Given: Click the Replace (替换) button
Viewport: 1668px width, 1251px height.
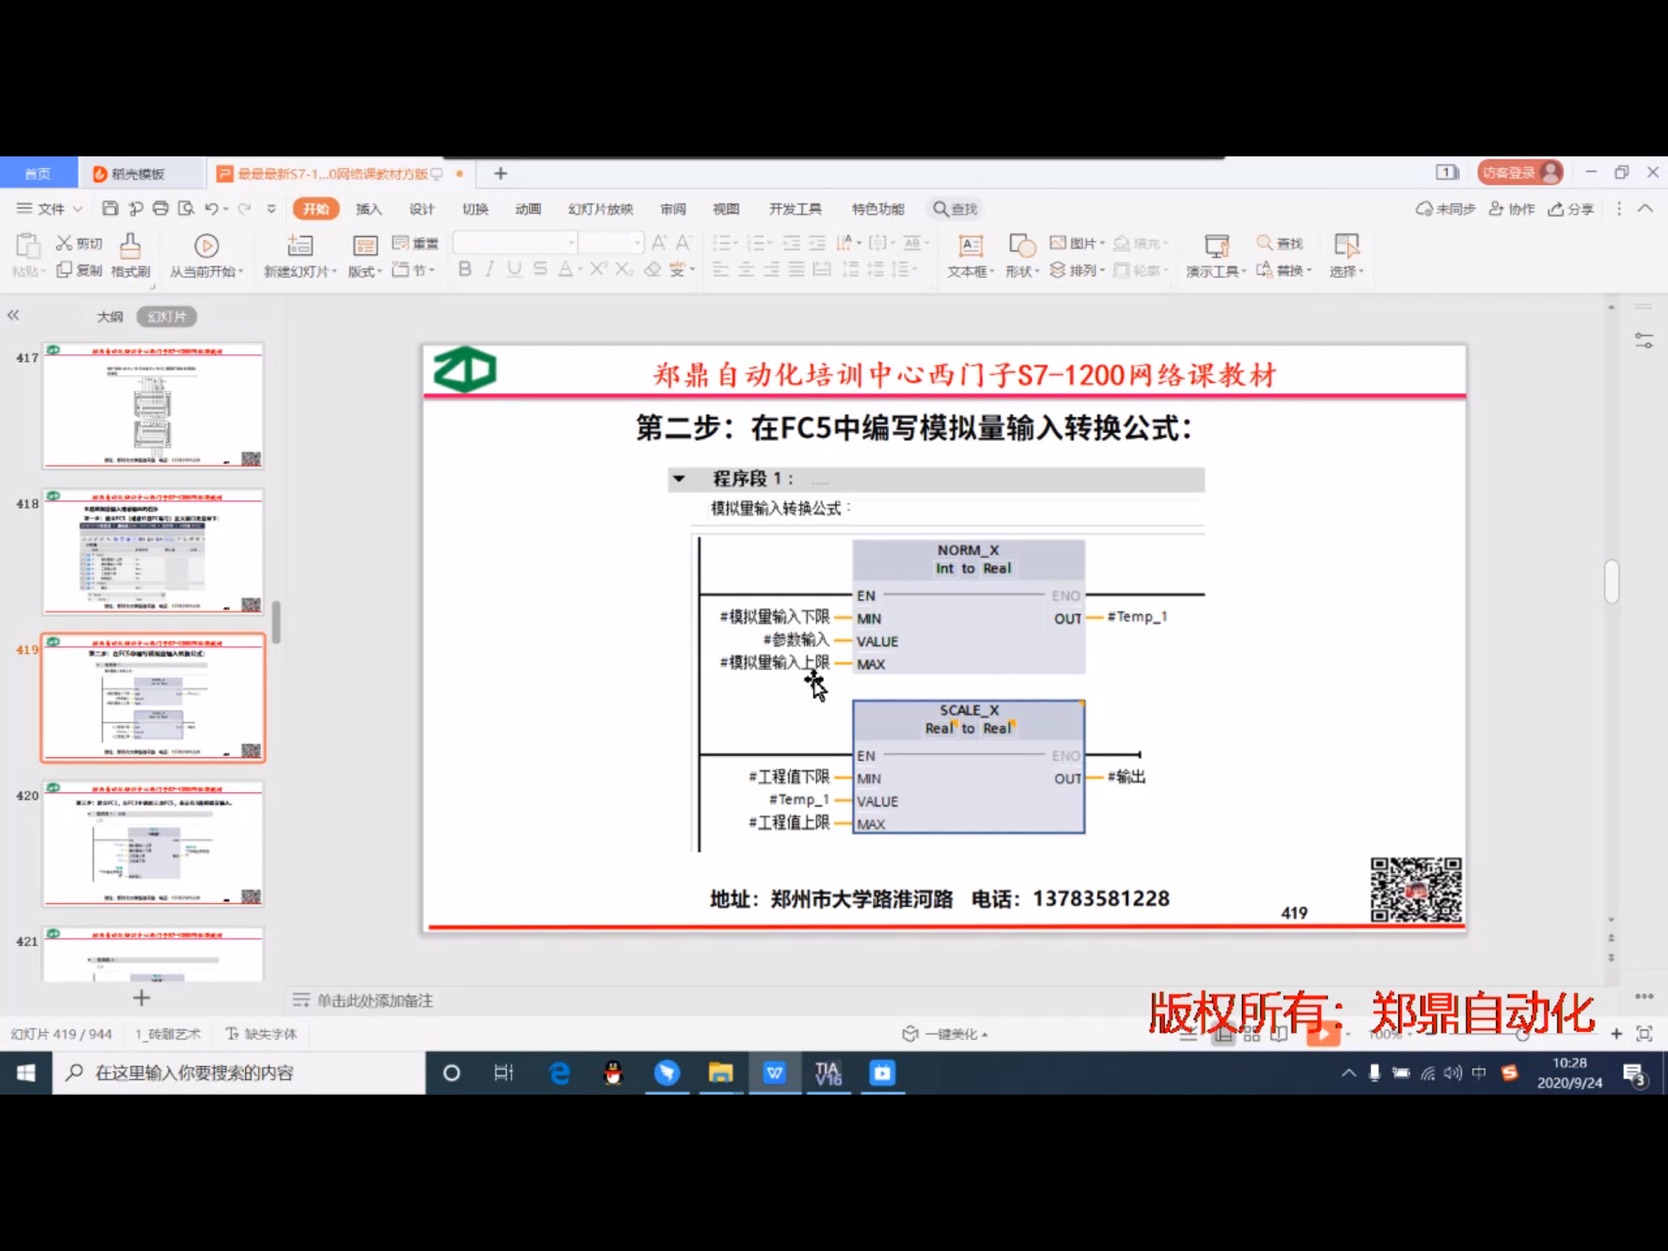Looking at the screenshot, I should [x=1283, y=270].
